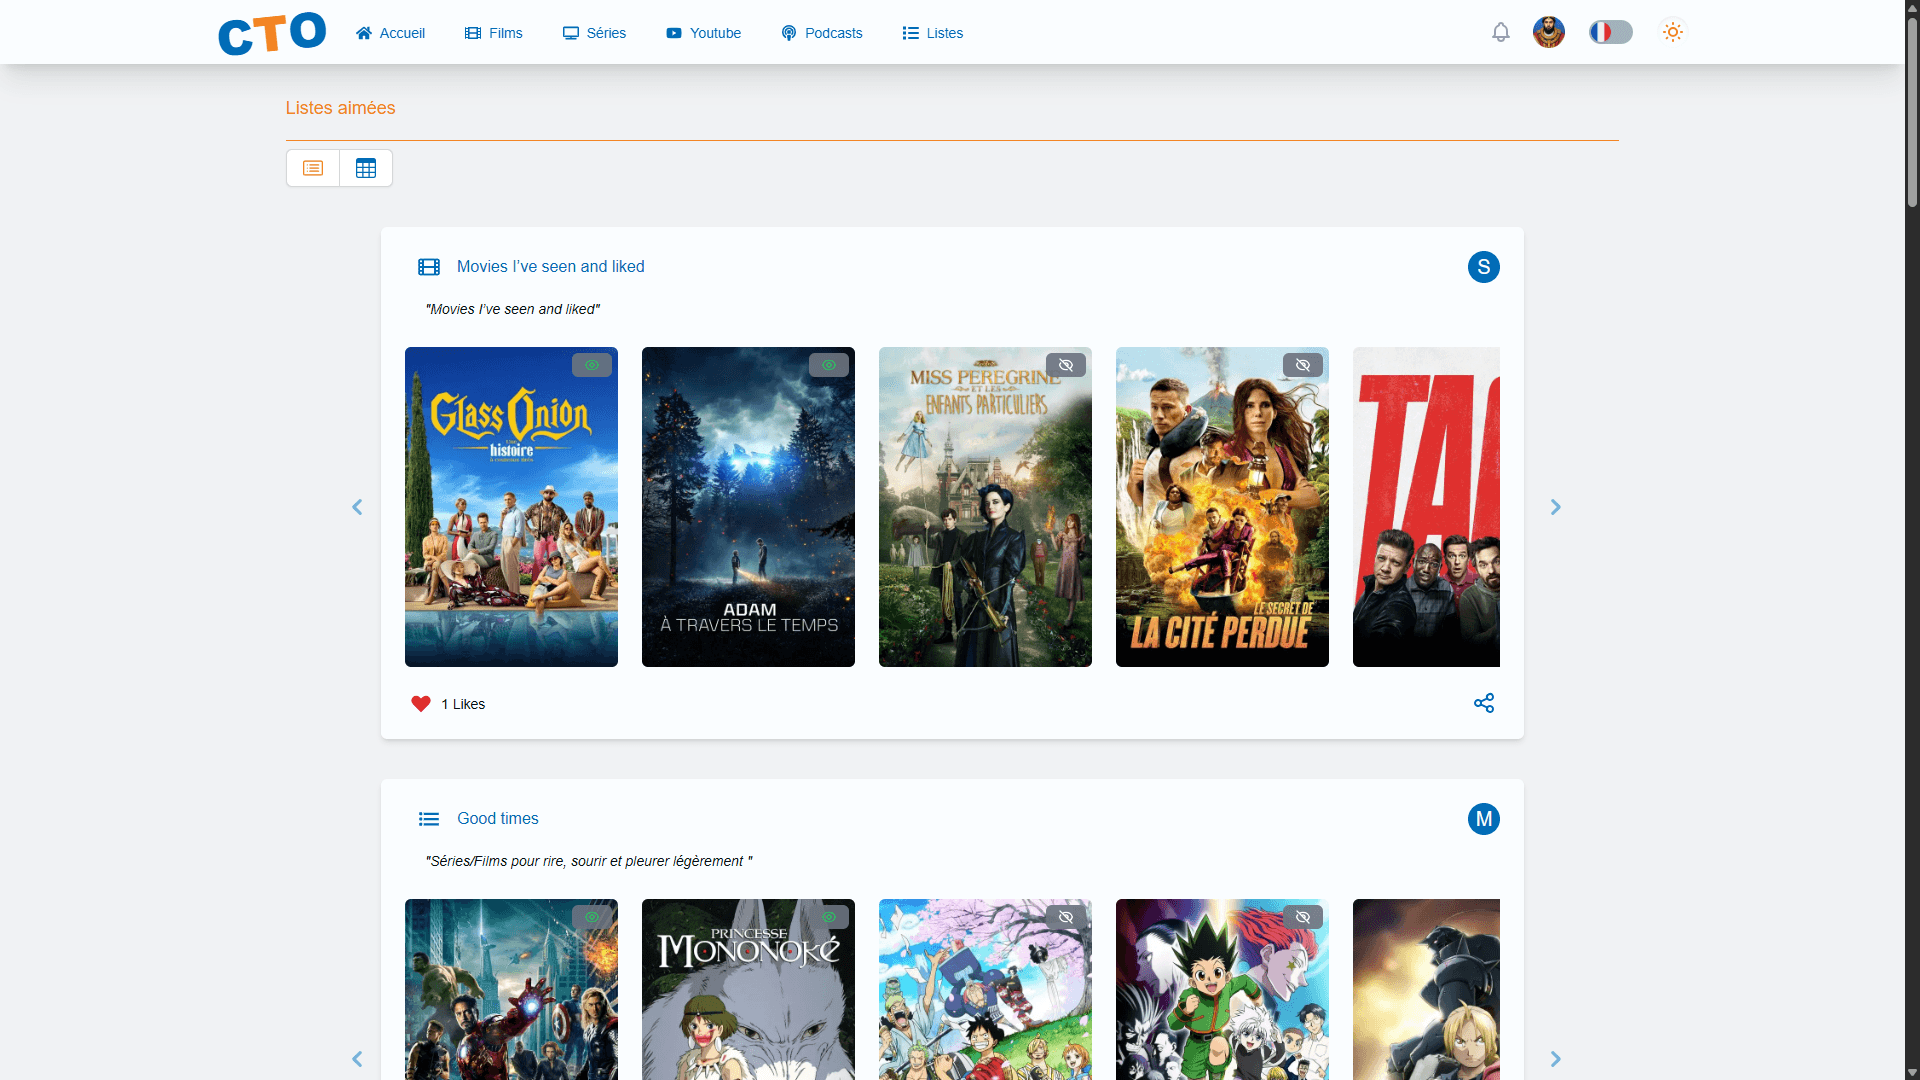The width and height of the screenshot is (1920, 1080).
Task: Open the Films menu item
Action: coord(494,33)
